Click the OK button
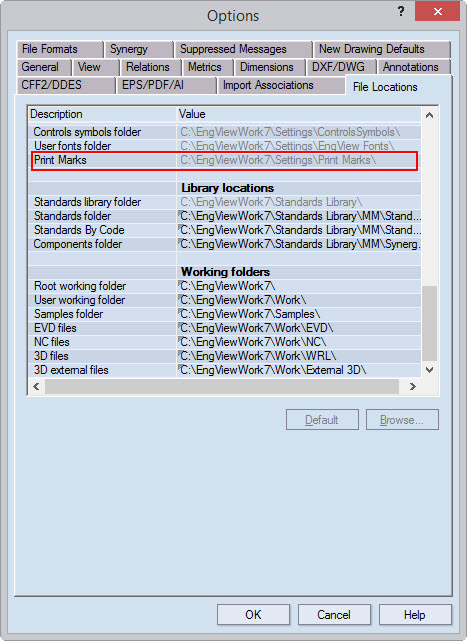The image size is (467, 641). click(x=253, y=615)
